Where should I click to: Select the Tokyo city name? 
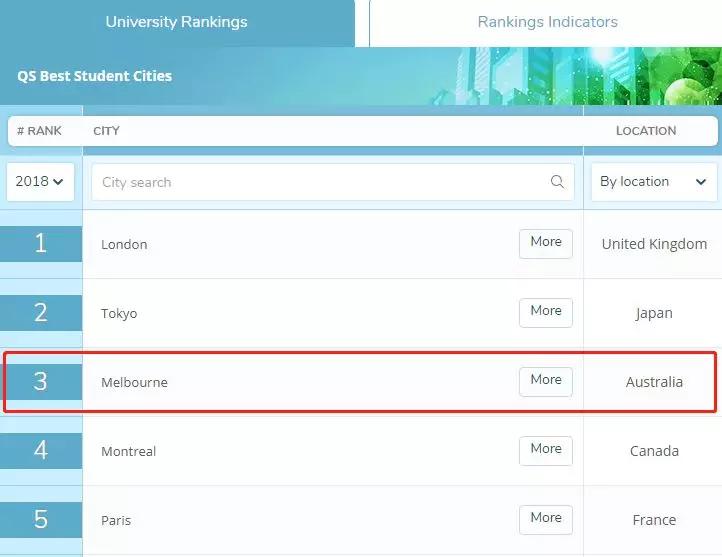[x=119, y=313]
